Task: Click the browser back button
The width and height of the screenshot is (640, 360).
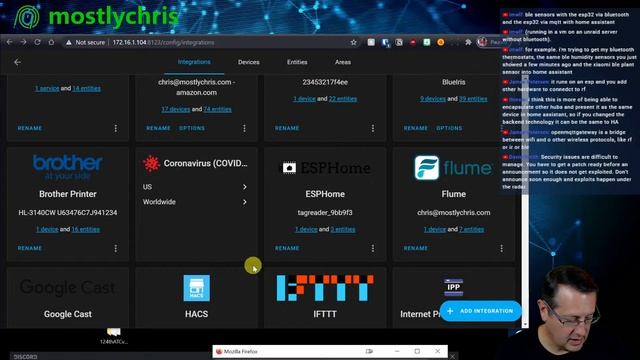Action: click(x=9, y=42)
